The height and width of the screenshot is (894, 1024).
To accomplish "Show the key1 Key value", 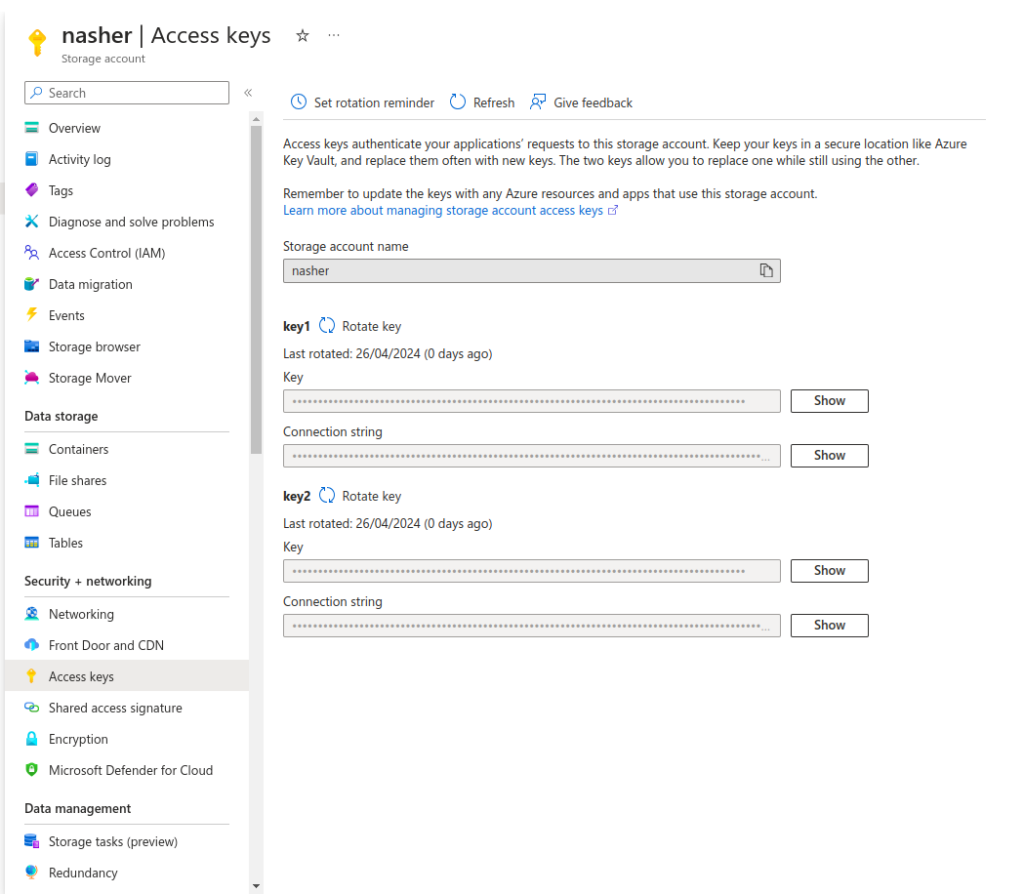I will click(829, 401).
